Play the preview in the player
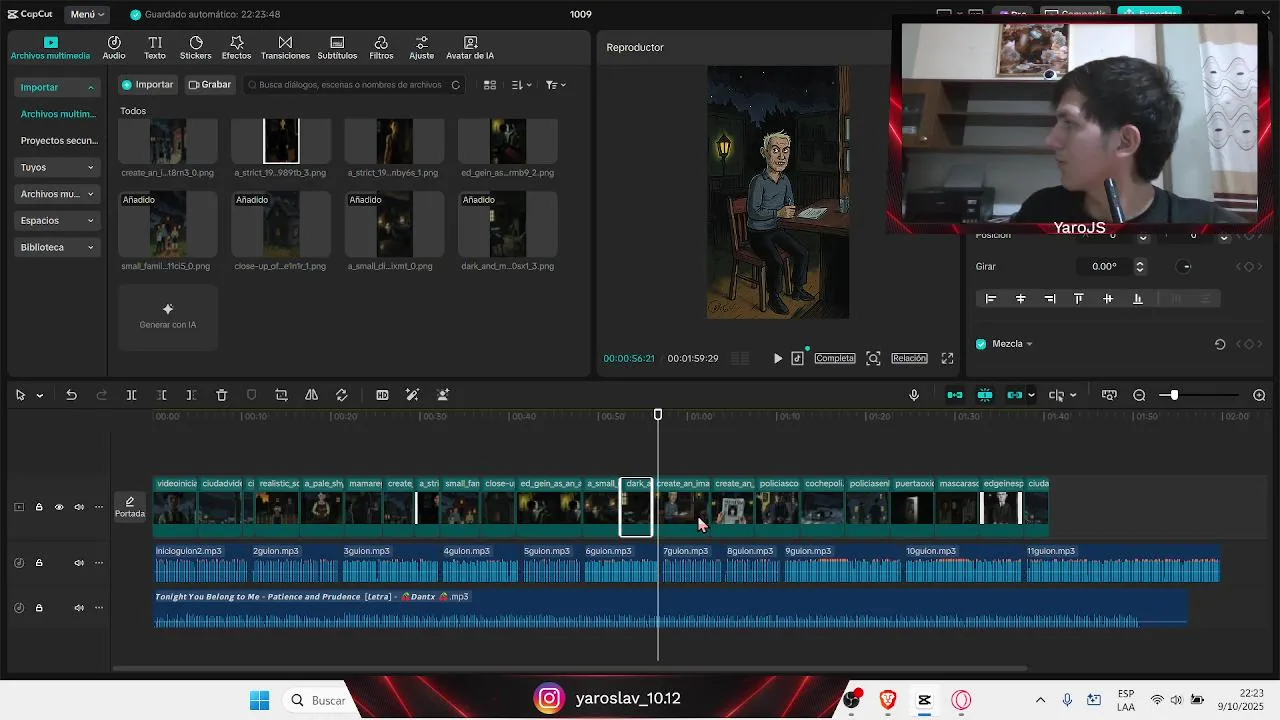1280x720 pixels. 778,358
